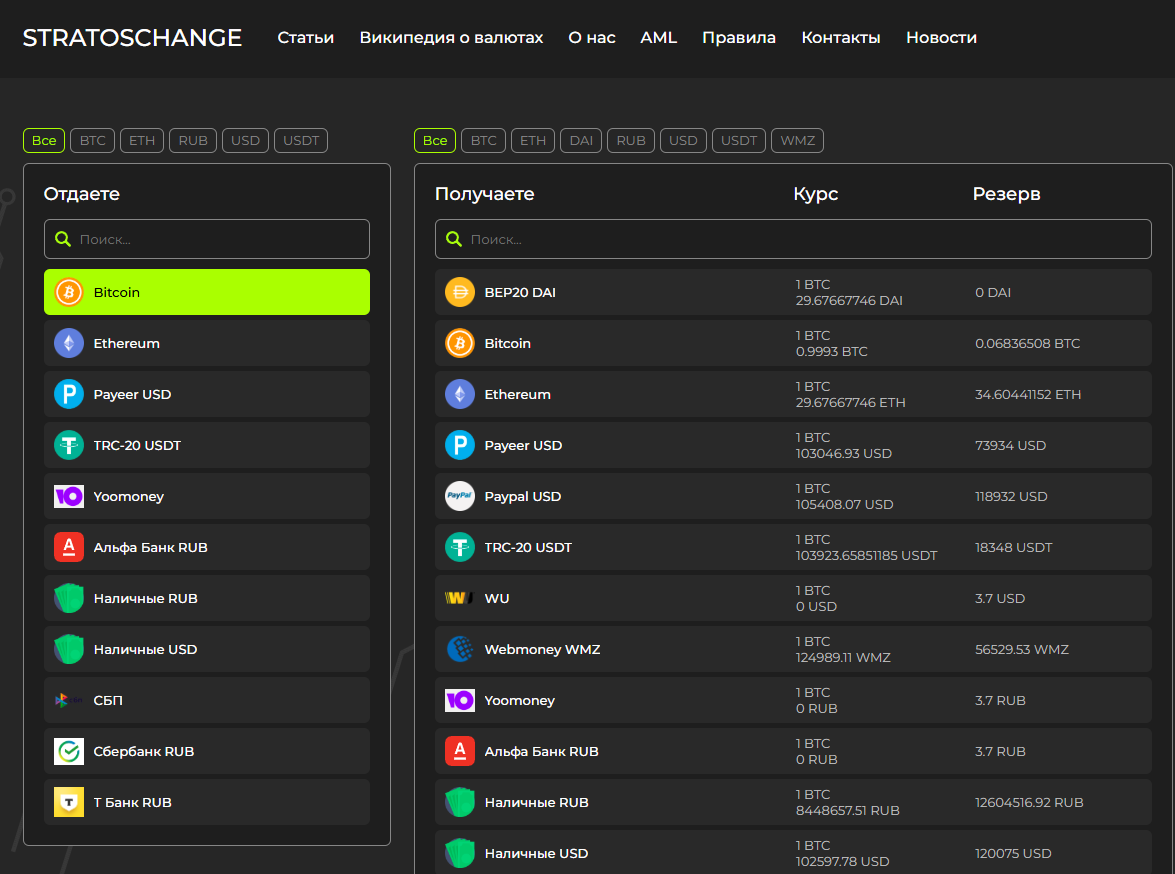Click the WU Western Union icon
The image size is (1175, 874).
pos(460,598)
